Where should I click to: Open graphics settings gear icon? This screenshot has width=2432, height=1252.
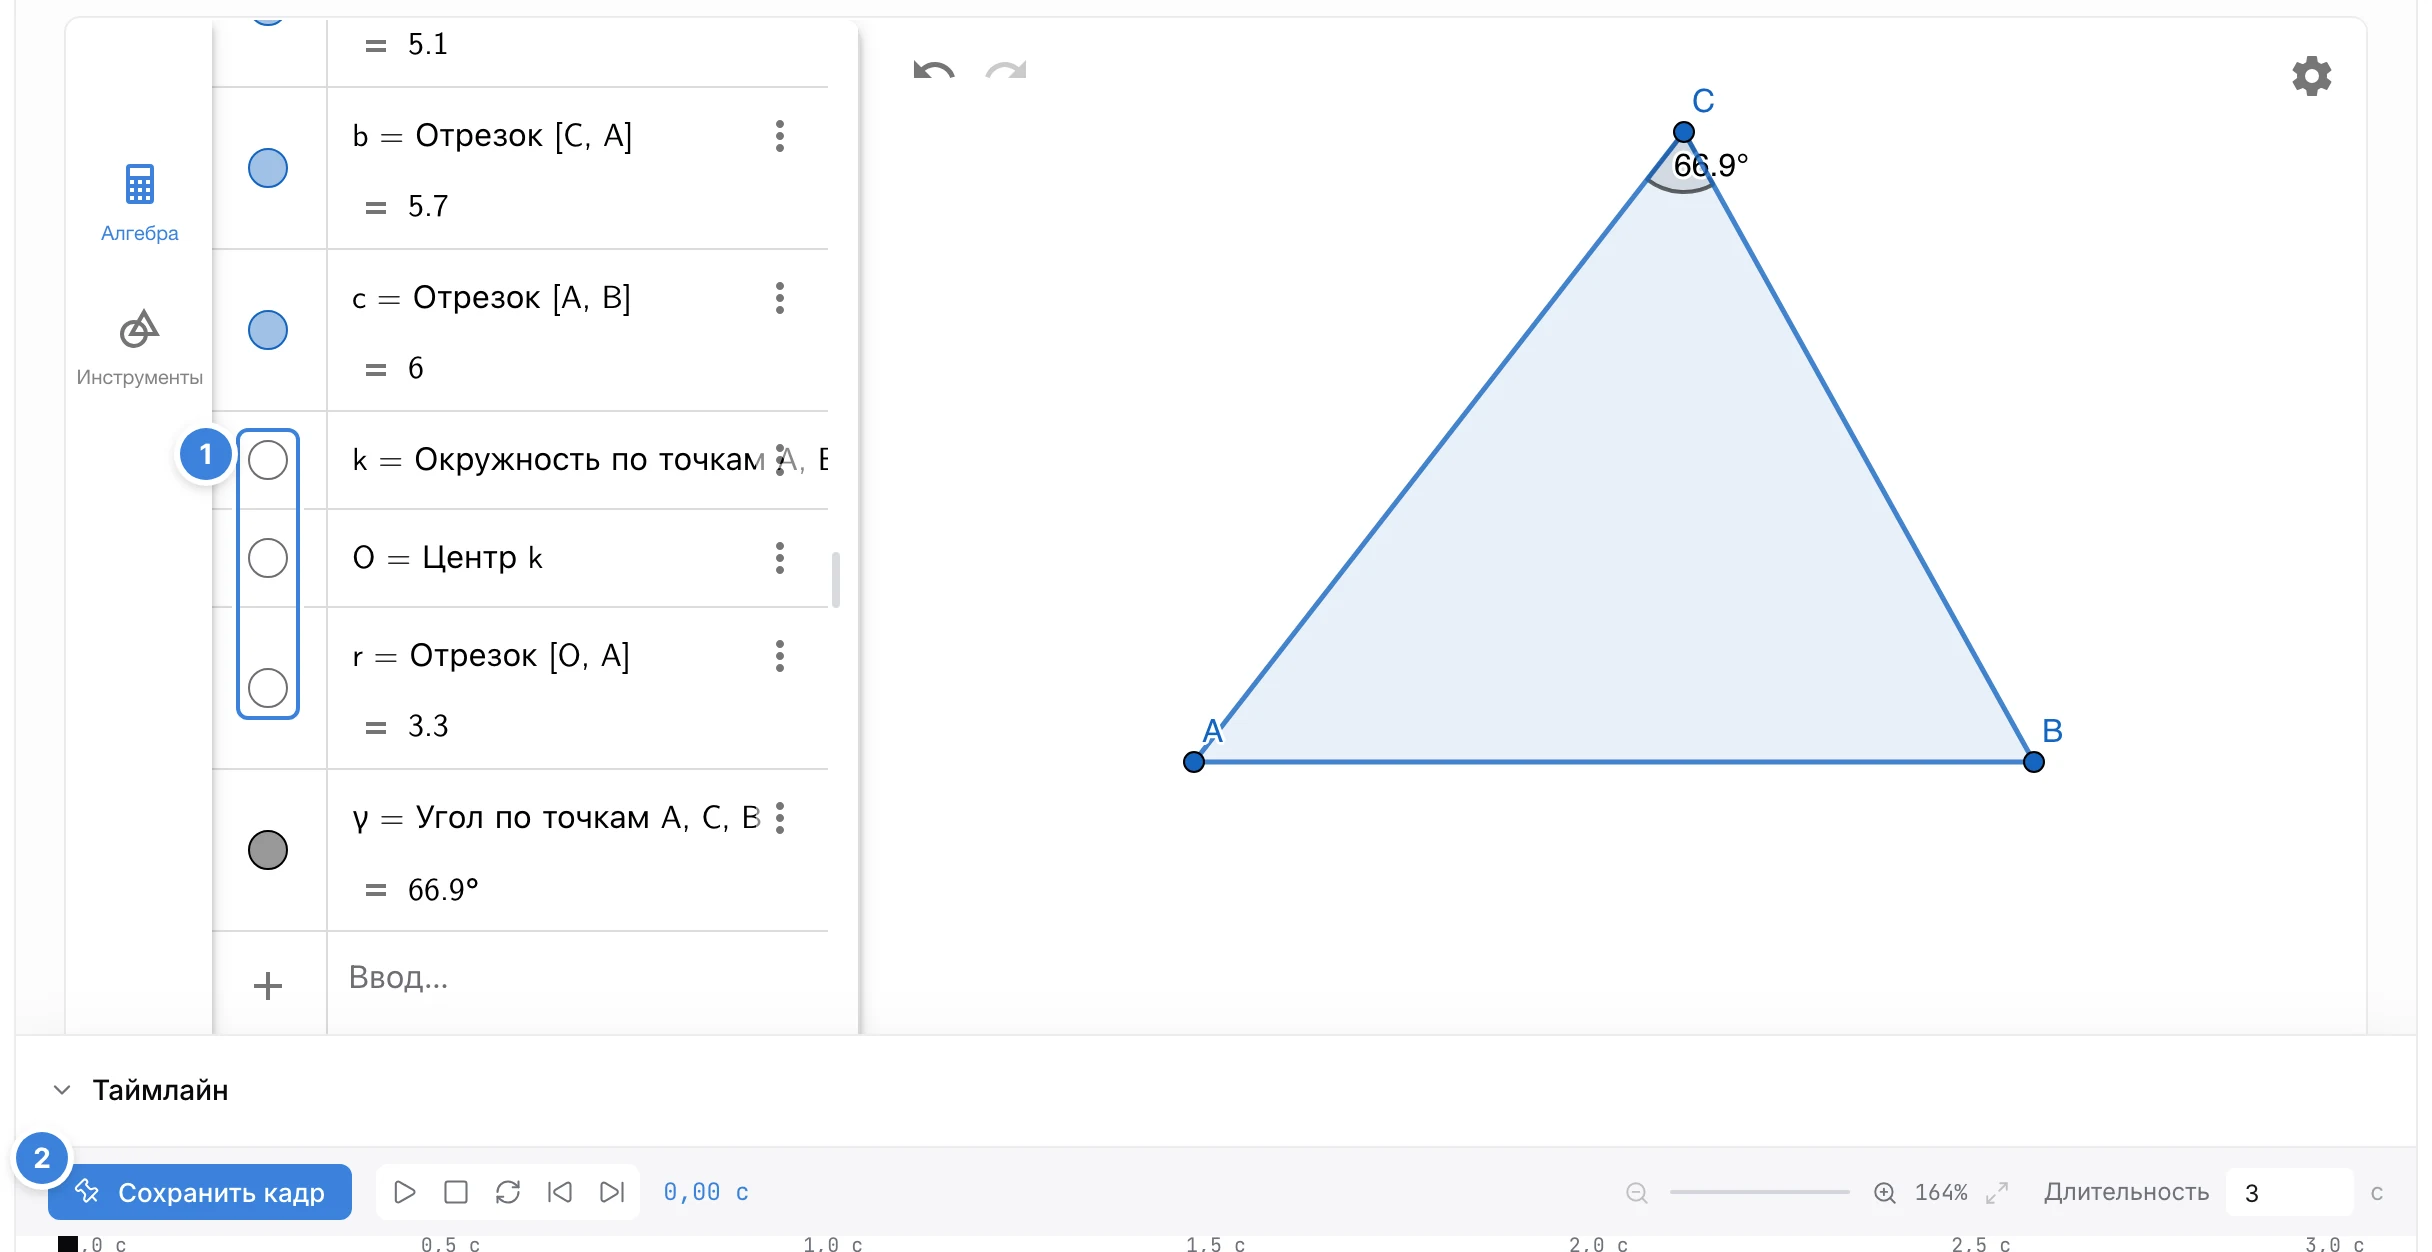[2311, 76]
